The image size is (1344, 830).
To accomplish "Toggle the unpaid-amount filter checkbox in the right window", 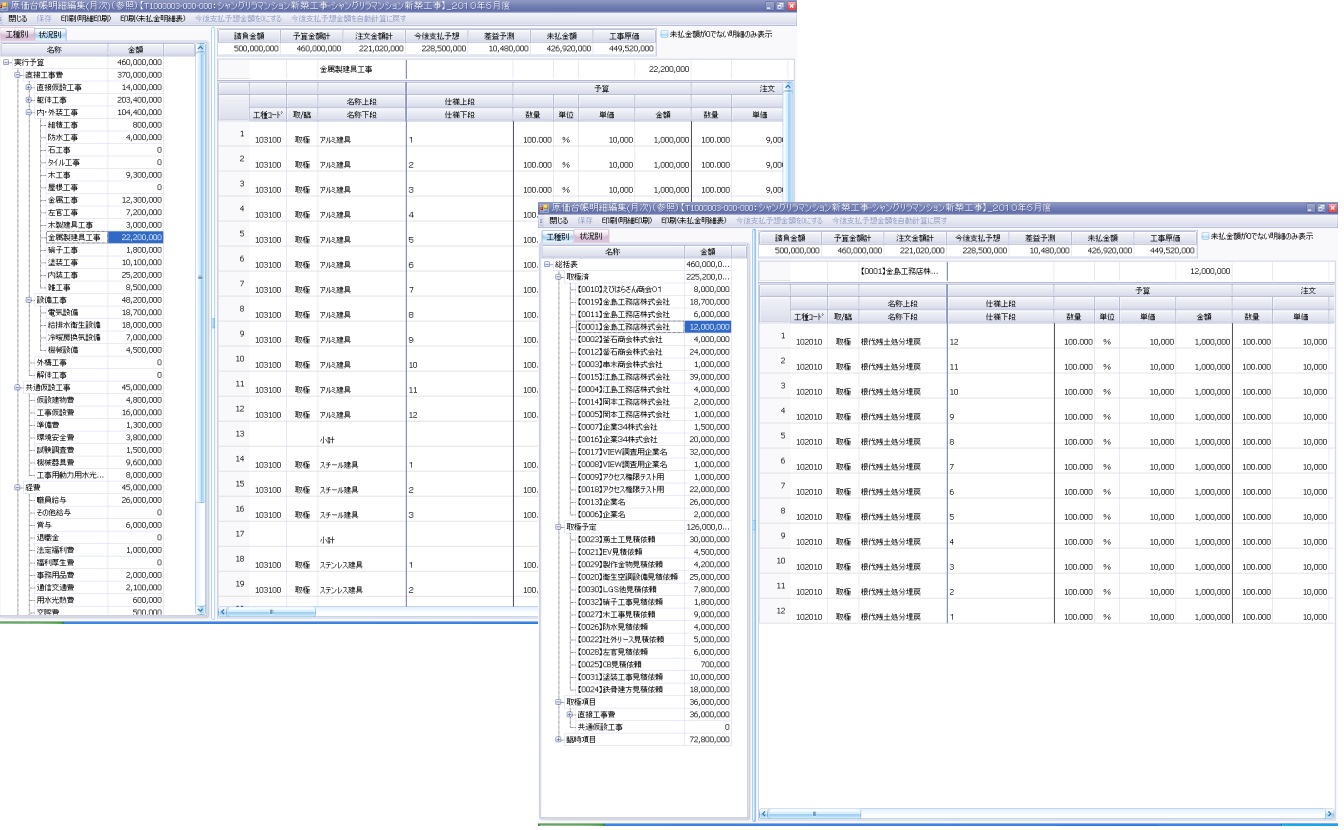I will click(x=1205, y=237).
